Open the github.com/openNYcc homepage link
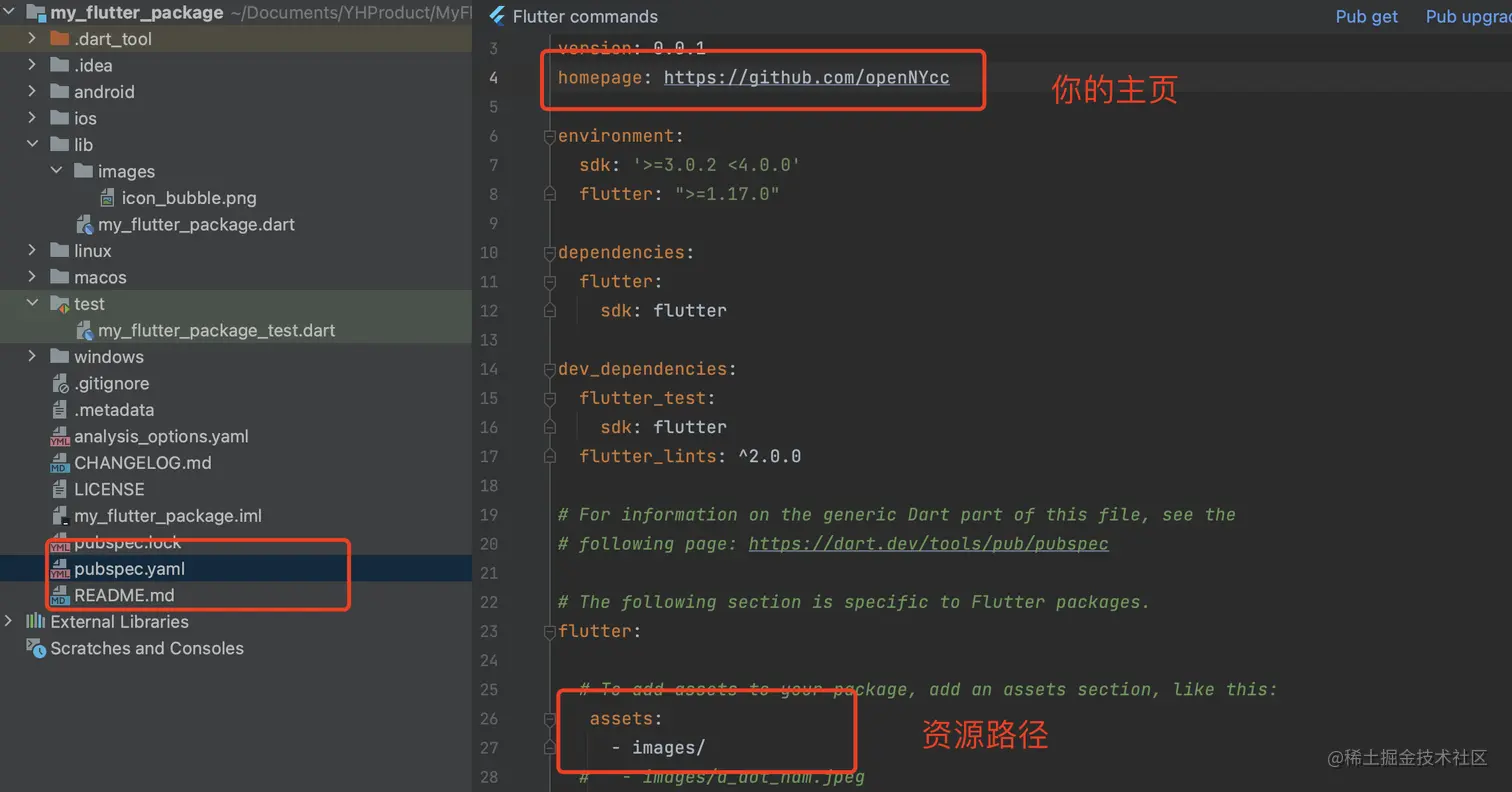Viewport: 1512px width, 792px height. (806, 77)
